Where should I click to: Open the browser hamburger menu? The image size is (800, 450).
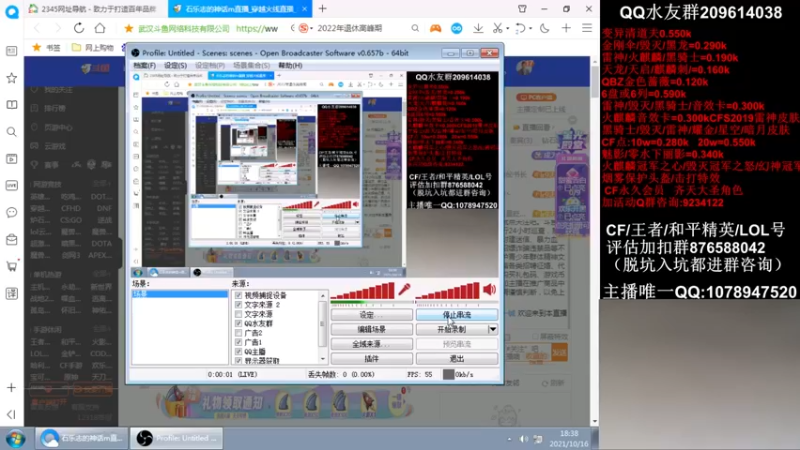(587, 29)
